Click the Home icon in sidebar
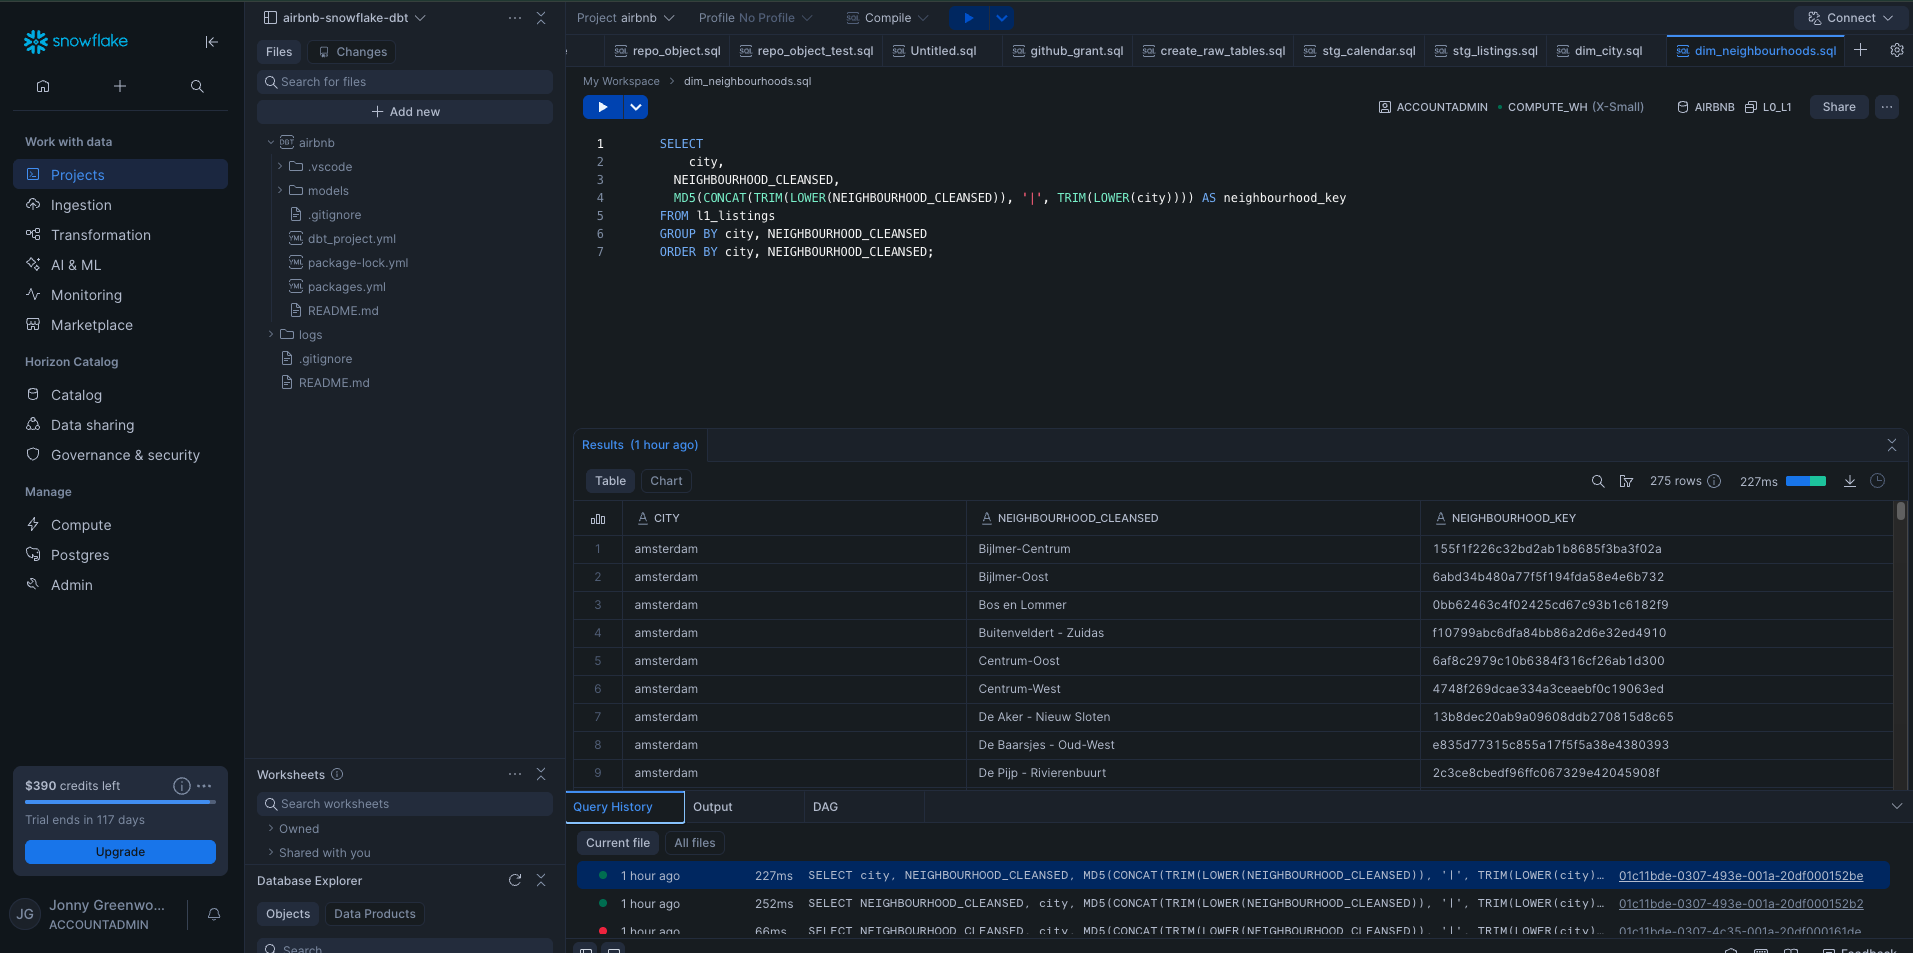This screenshot has height=953, width=1913. tap(43, 86)
